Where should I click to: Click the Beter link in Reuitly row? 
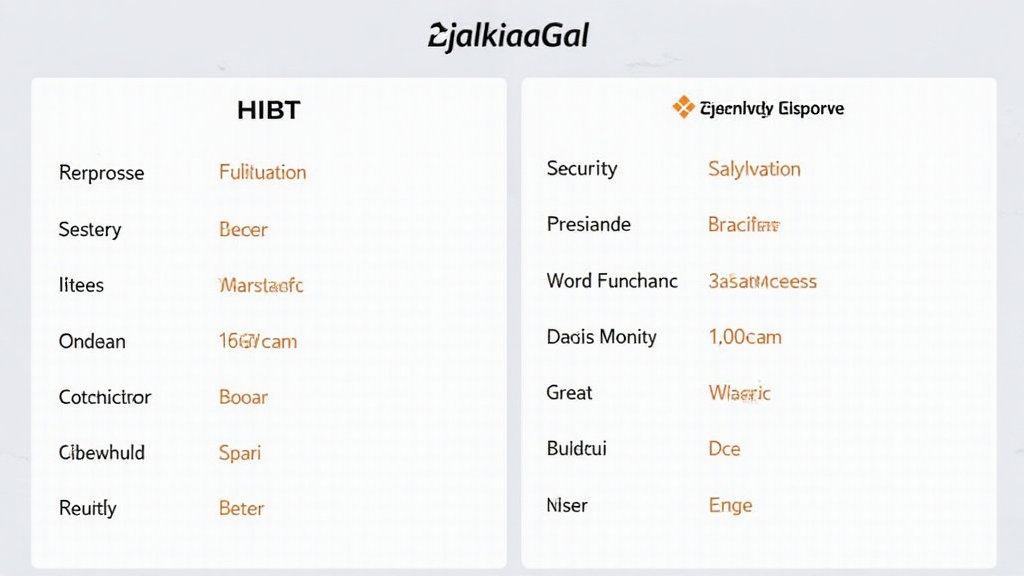[x=241, y=508]
